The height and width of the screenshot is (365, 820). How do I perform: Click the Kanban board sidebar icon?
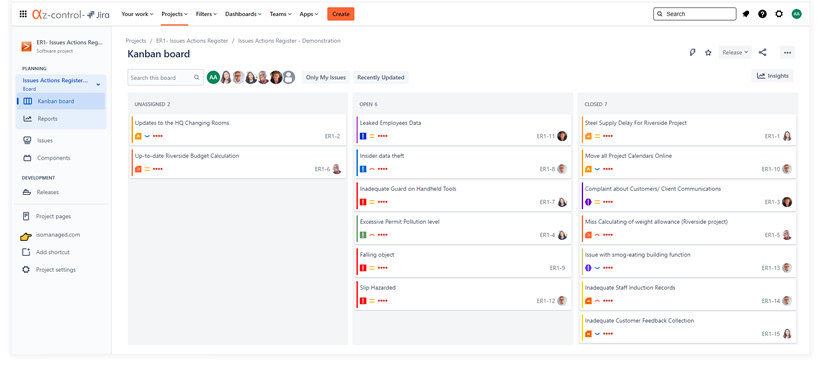[x=28, y=101]
